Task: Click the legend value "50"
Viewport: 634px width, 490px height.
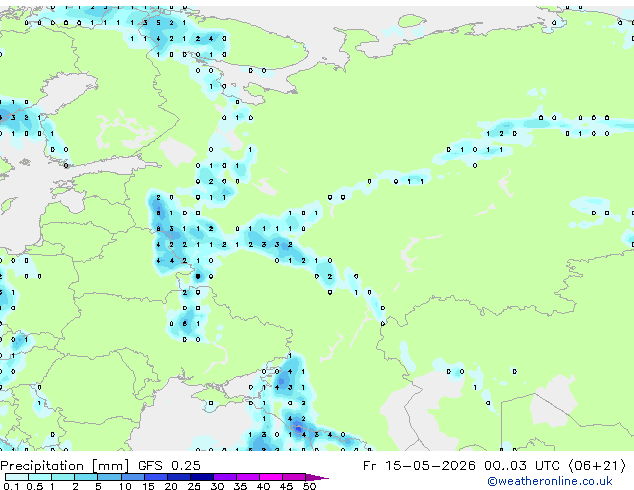Action: [x=309, y=486]
